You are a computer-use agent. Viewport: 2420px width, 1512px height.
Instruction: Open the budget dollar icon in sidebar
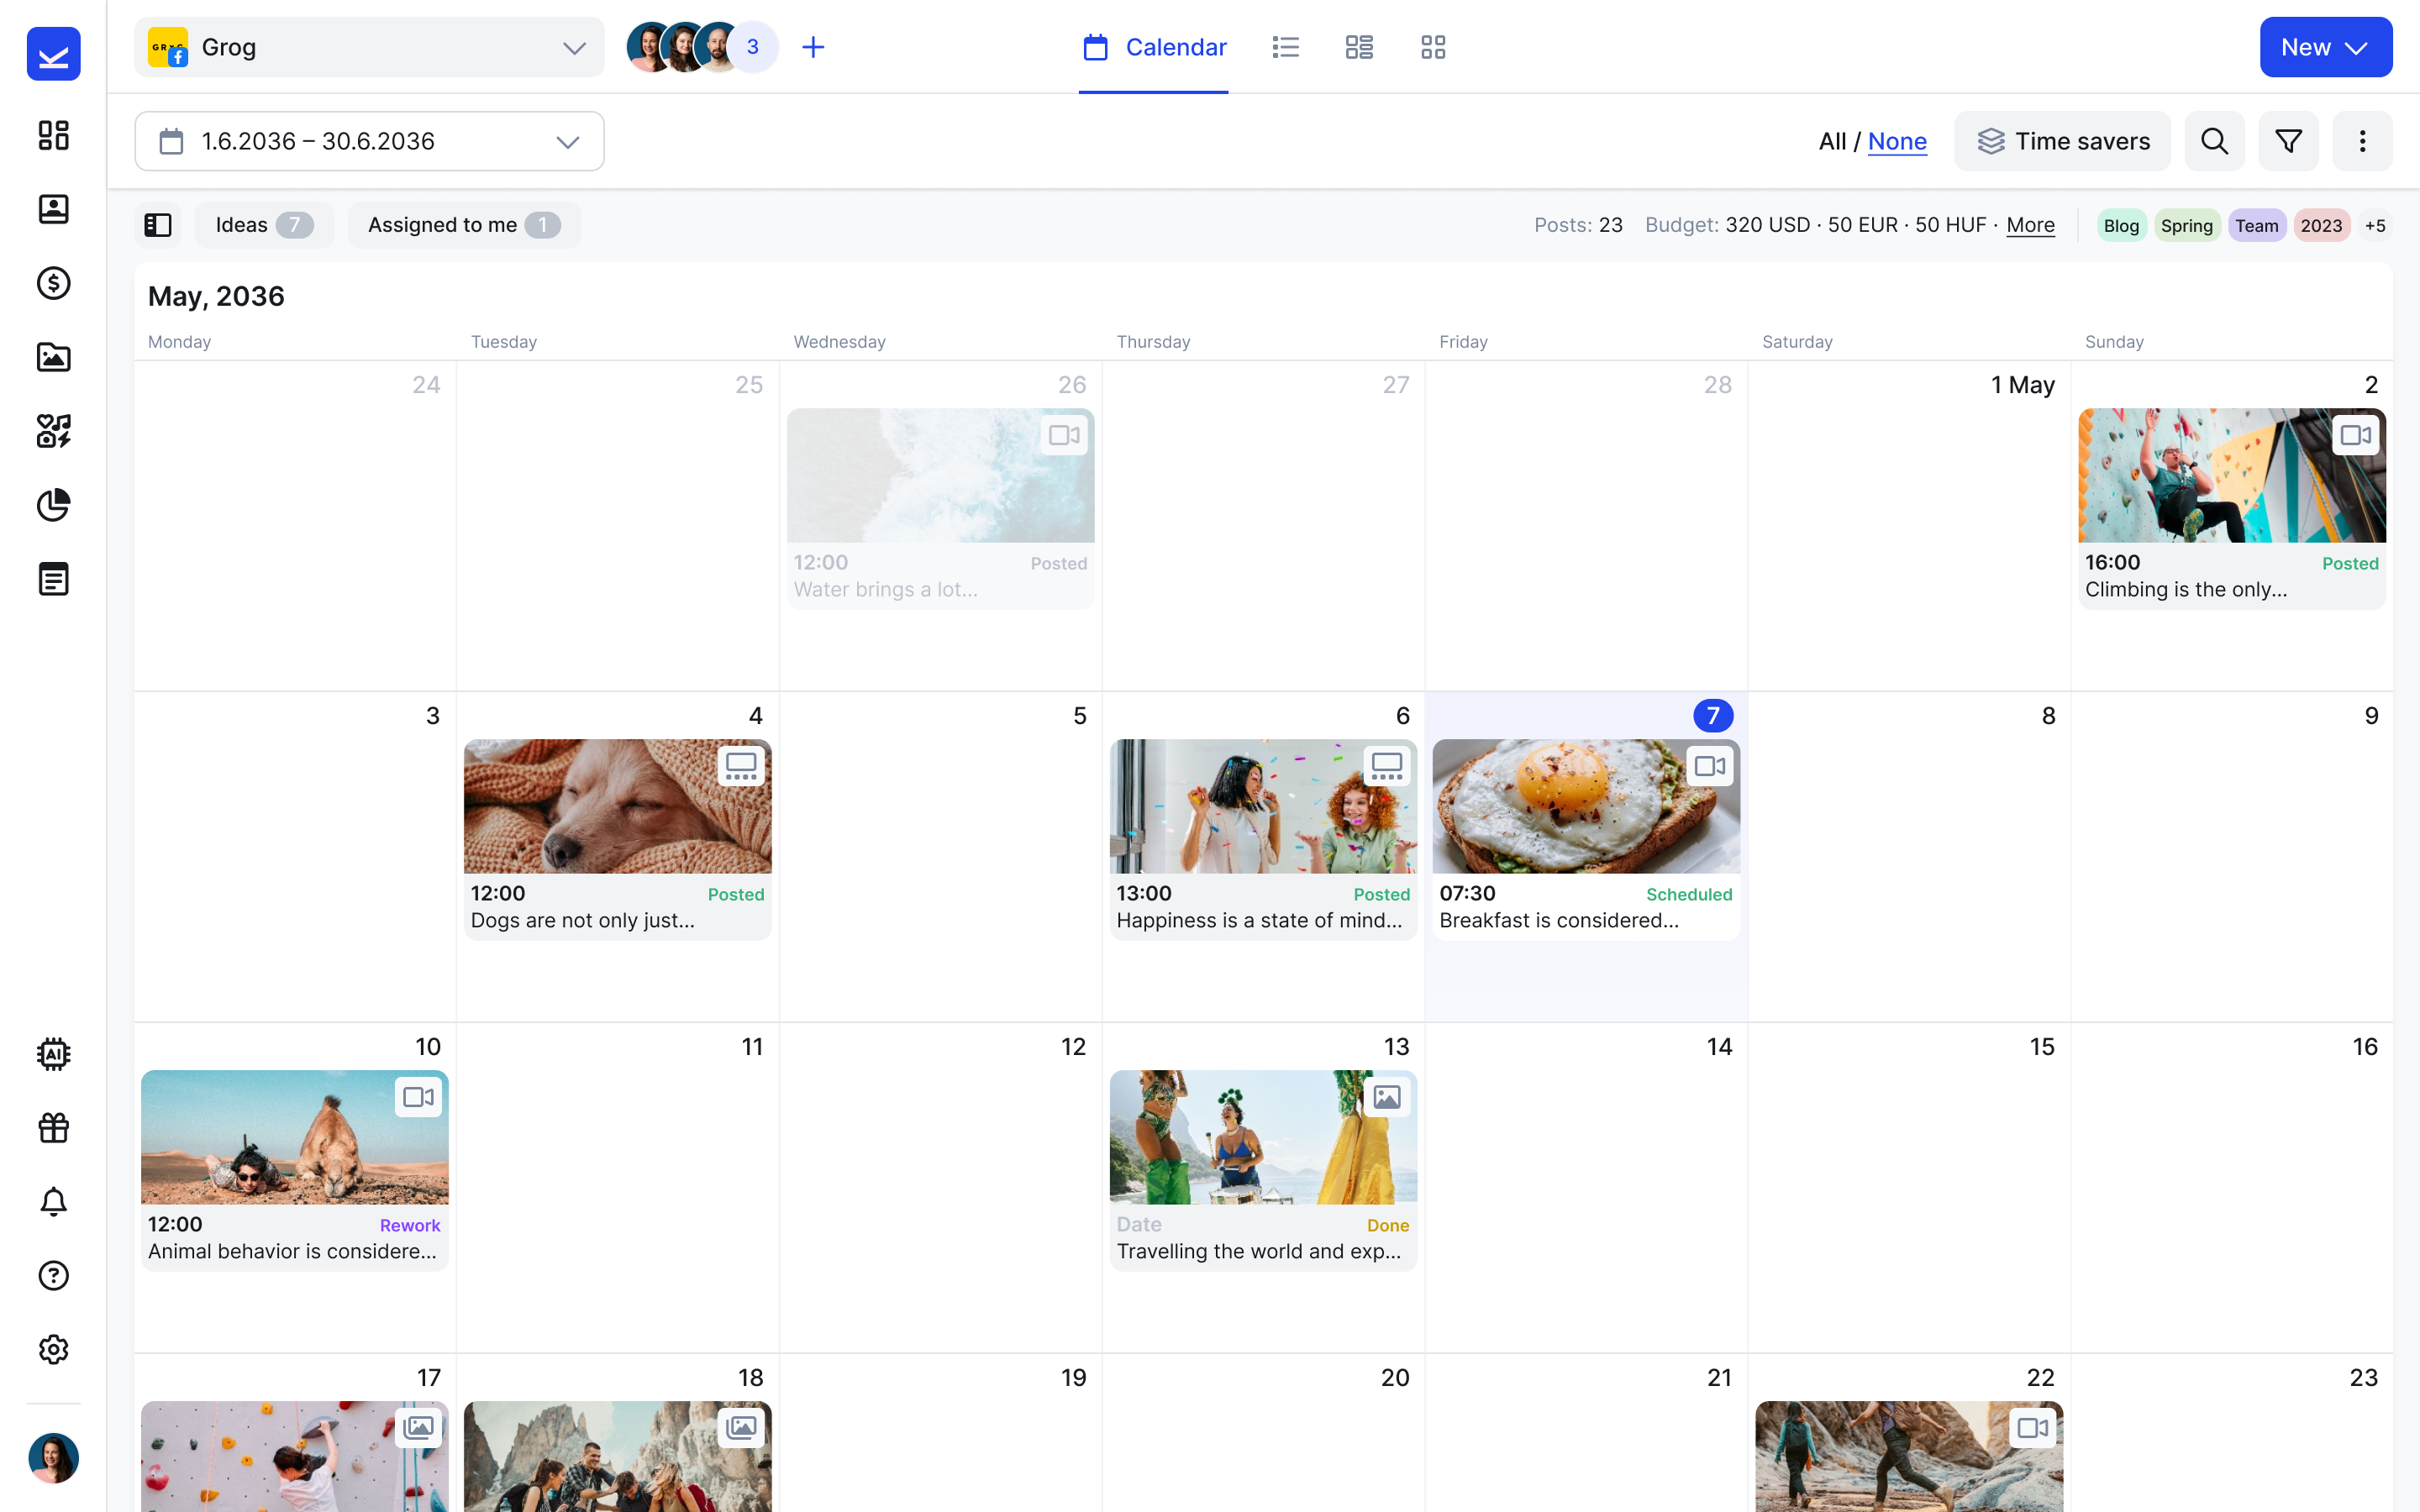pos(53,283)
